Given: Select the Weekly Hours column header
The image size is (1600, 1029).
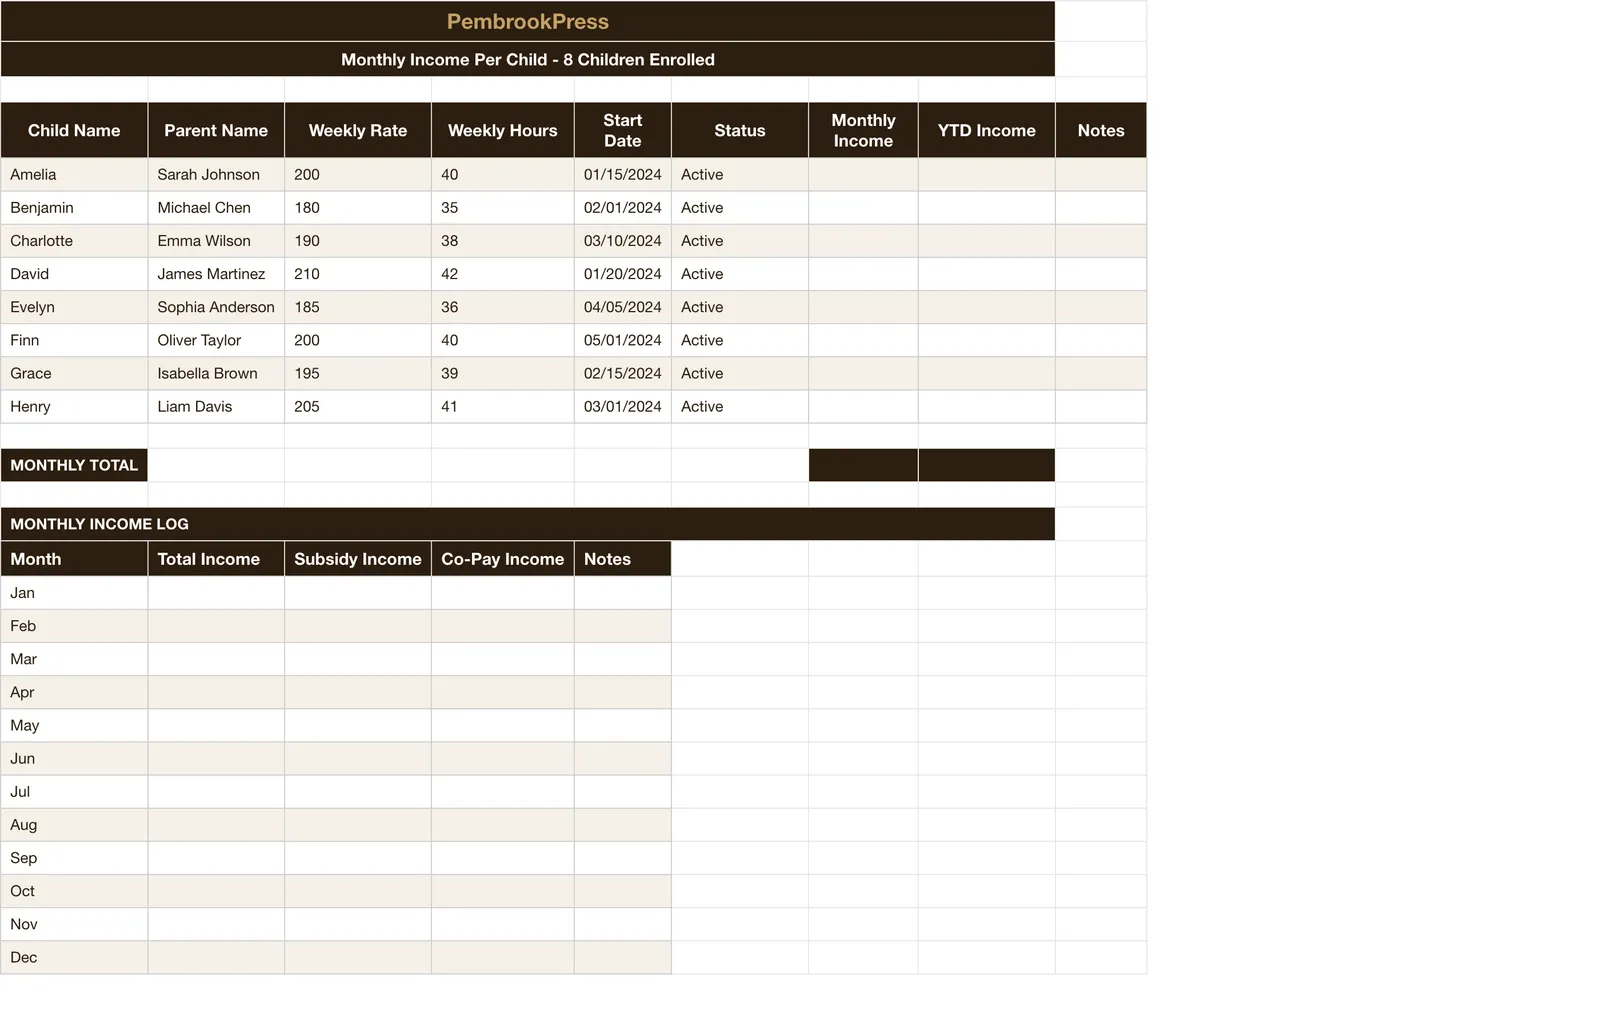Looking at the screenshot, I should click(503, 130).
